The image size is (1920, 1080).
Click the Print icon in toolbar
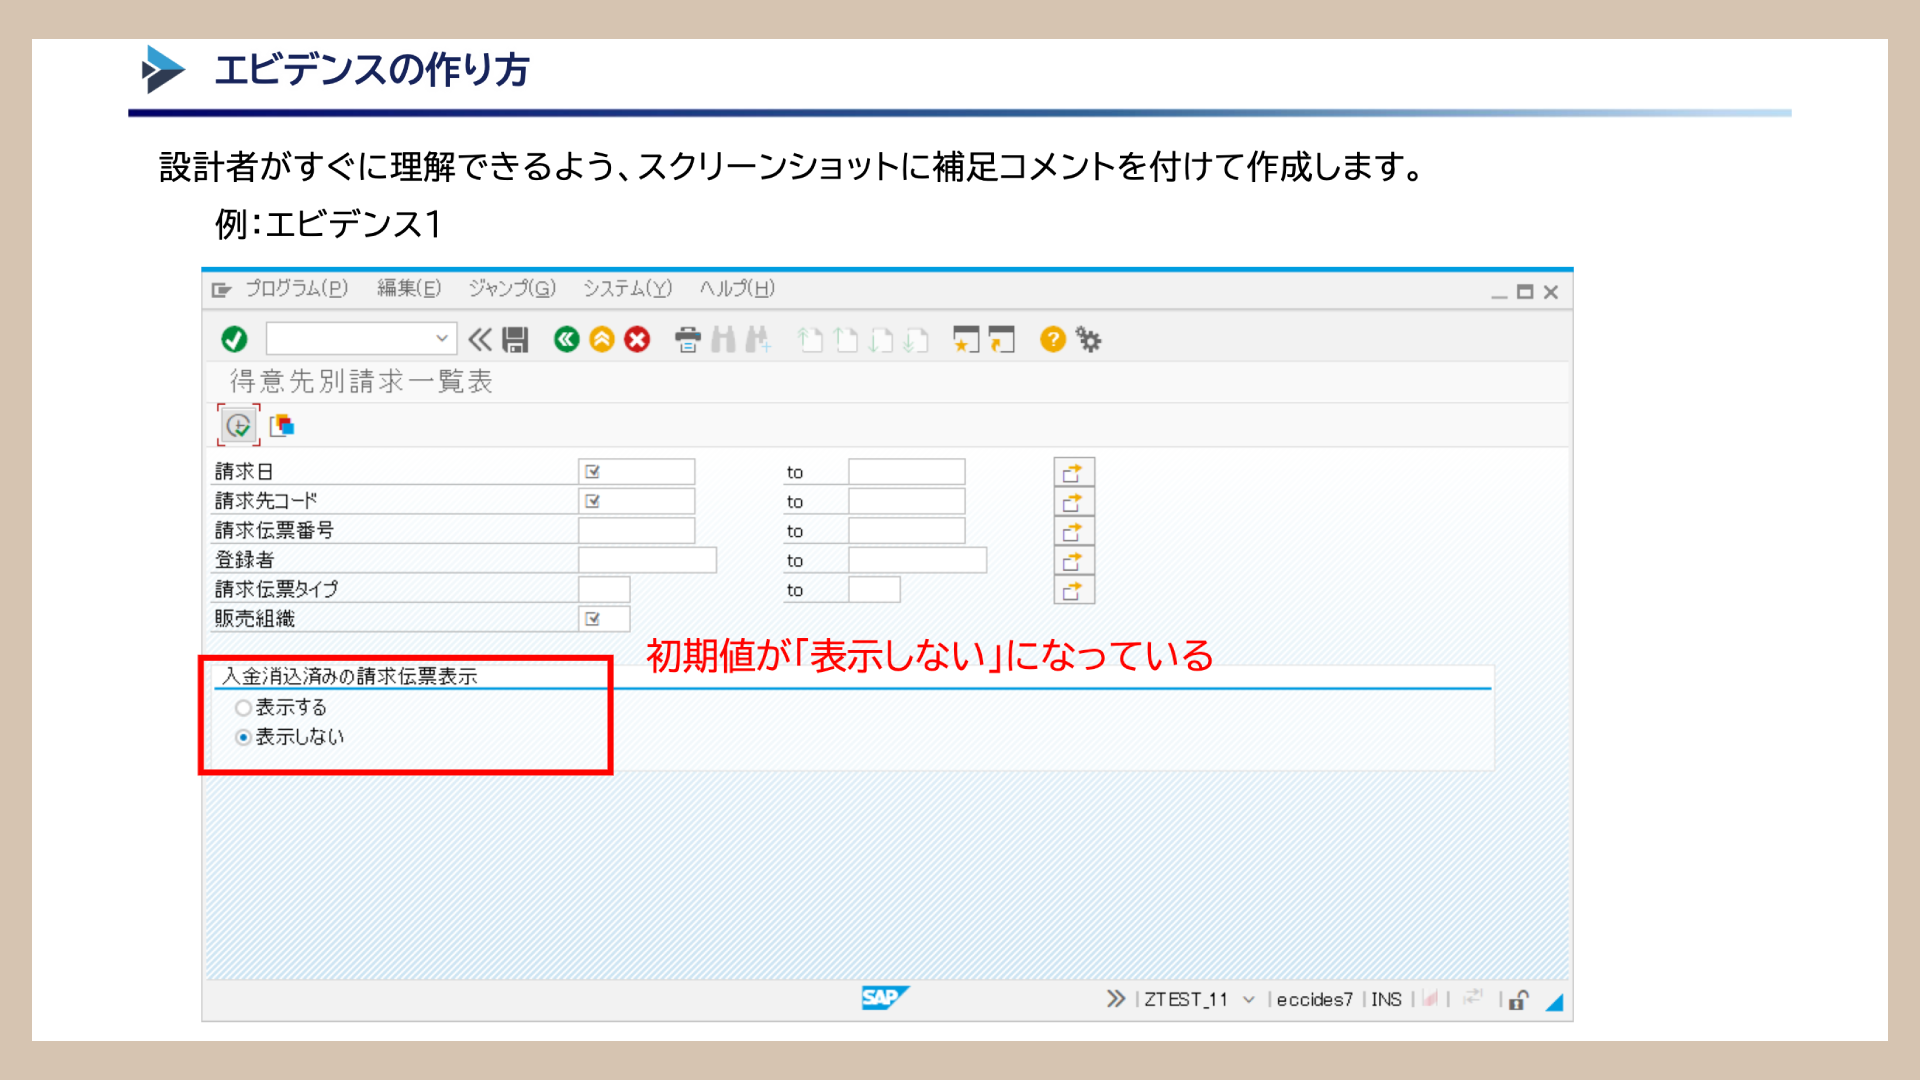click(x=687, y=340)
